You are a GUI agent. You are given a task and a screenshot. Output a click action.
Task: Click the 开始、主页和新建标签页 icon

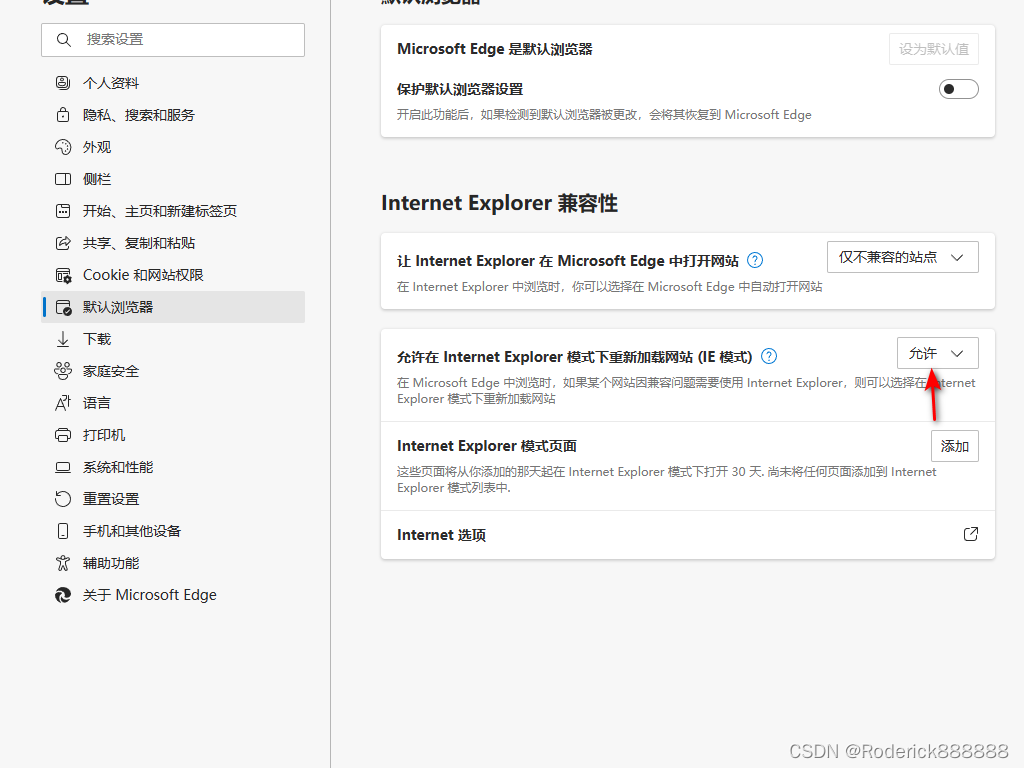63,211
